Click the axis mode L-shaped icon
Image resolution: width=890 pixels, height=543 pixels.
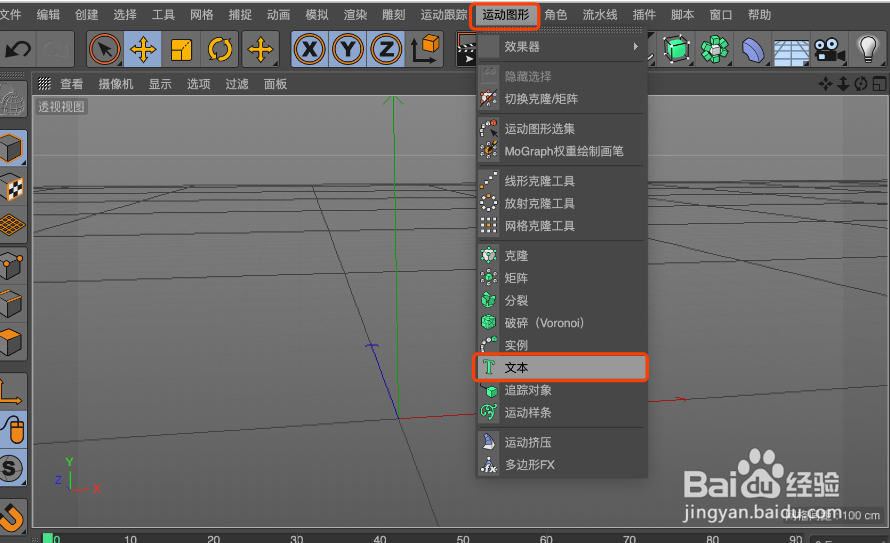coord(12,392)
